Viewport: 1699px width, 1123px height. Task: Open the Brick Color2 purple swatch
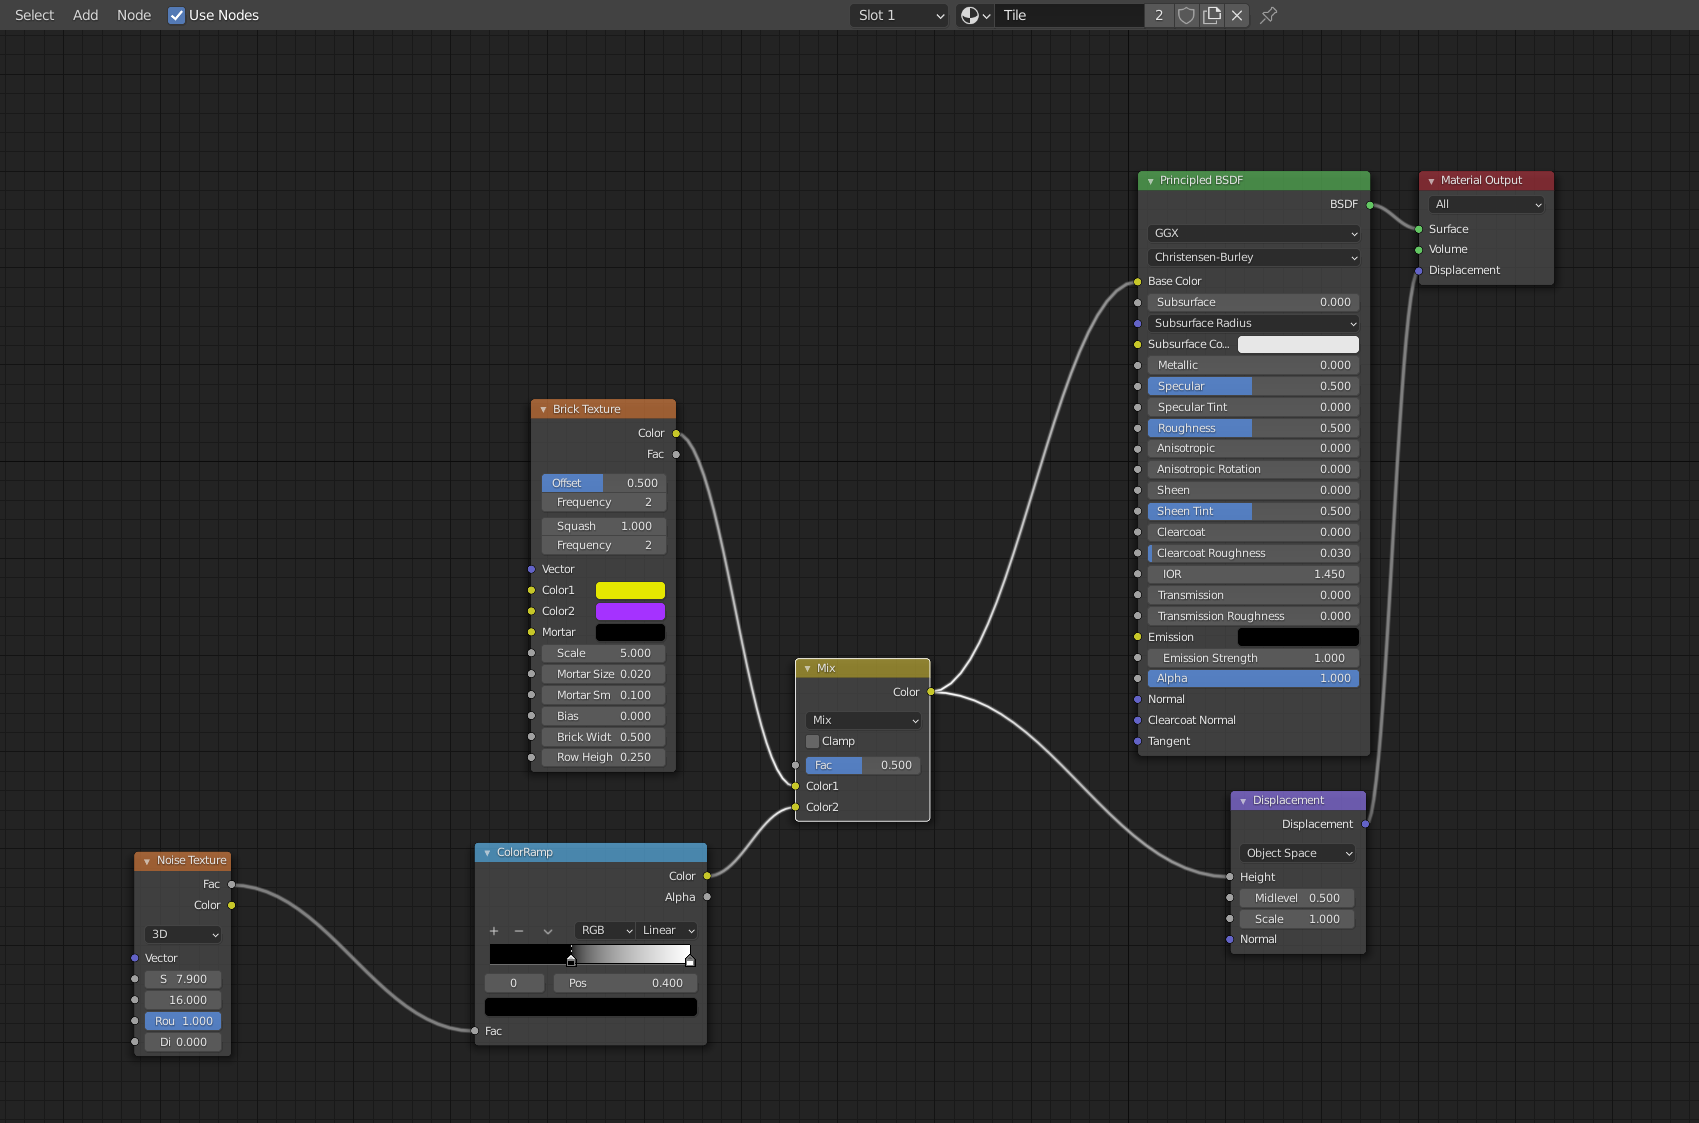(630, 611)
